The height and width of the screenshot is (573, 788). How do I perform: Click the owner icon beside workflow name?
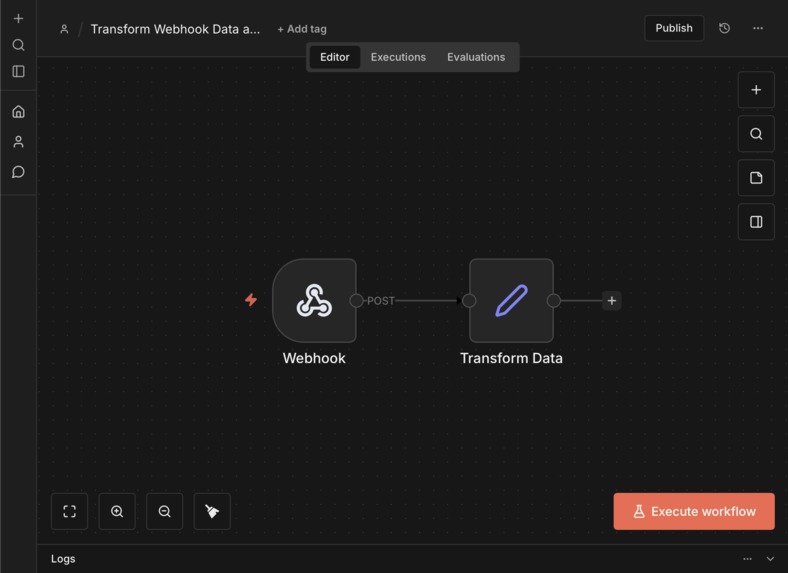coord(64,29)
